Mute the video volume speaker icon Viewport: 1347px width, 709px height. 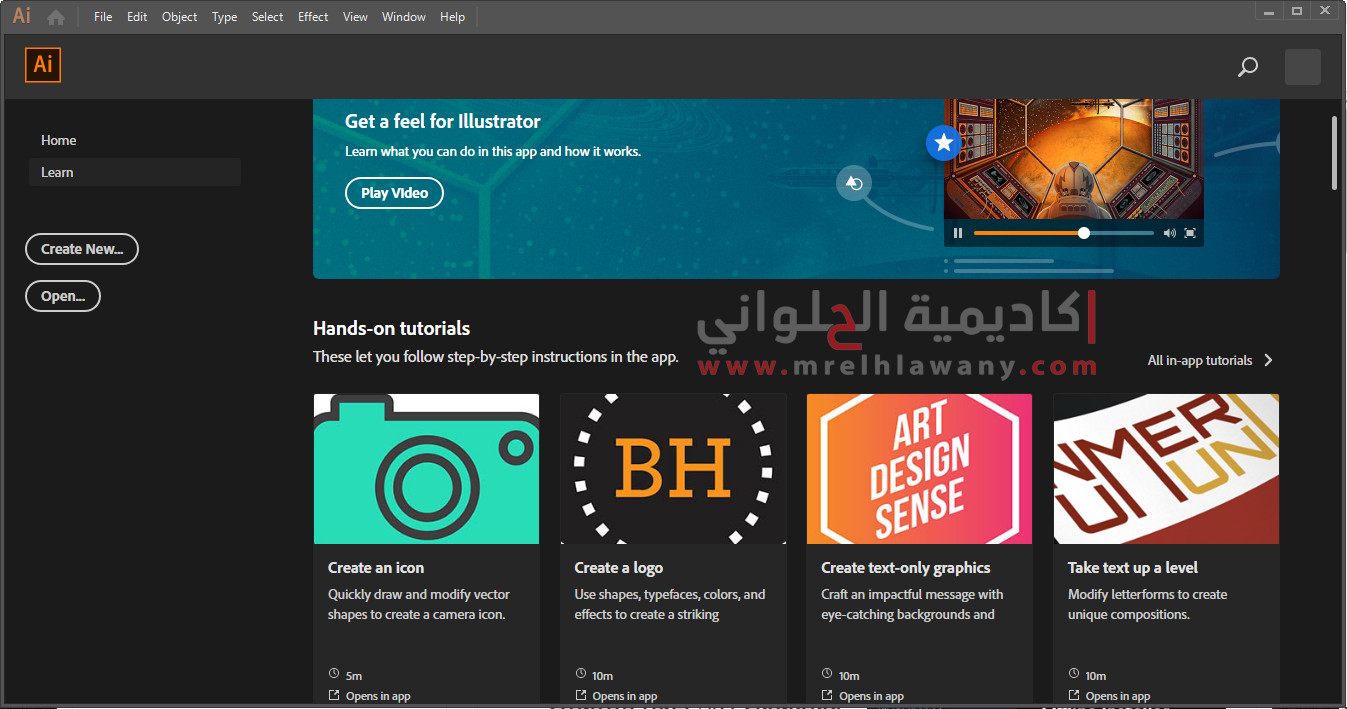(1169, 233)
